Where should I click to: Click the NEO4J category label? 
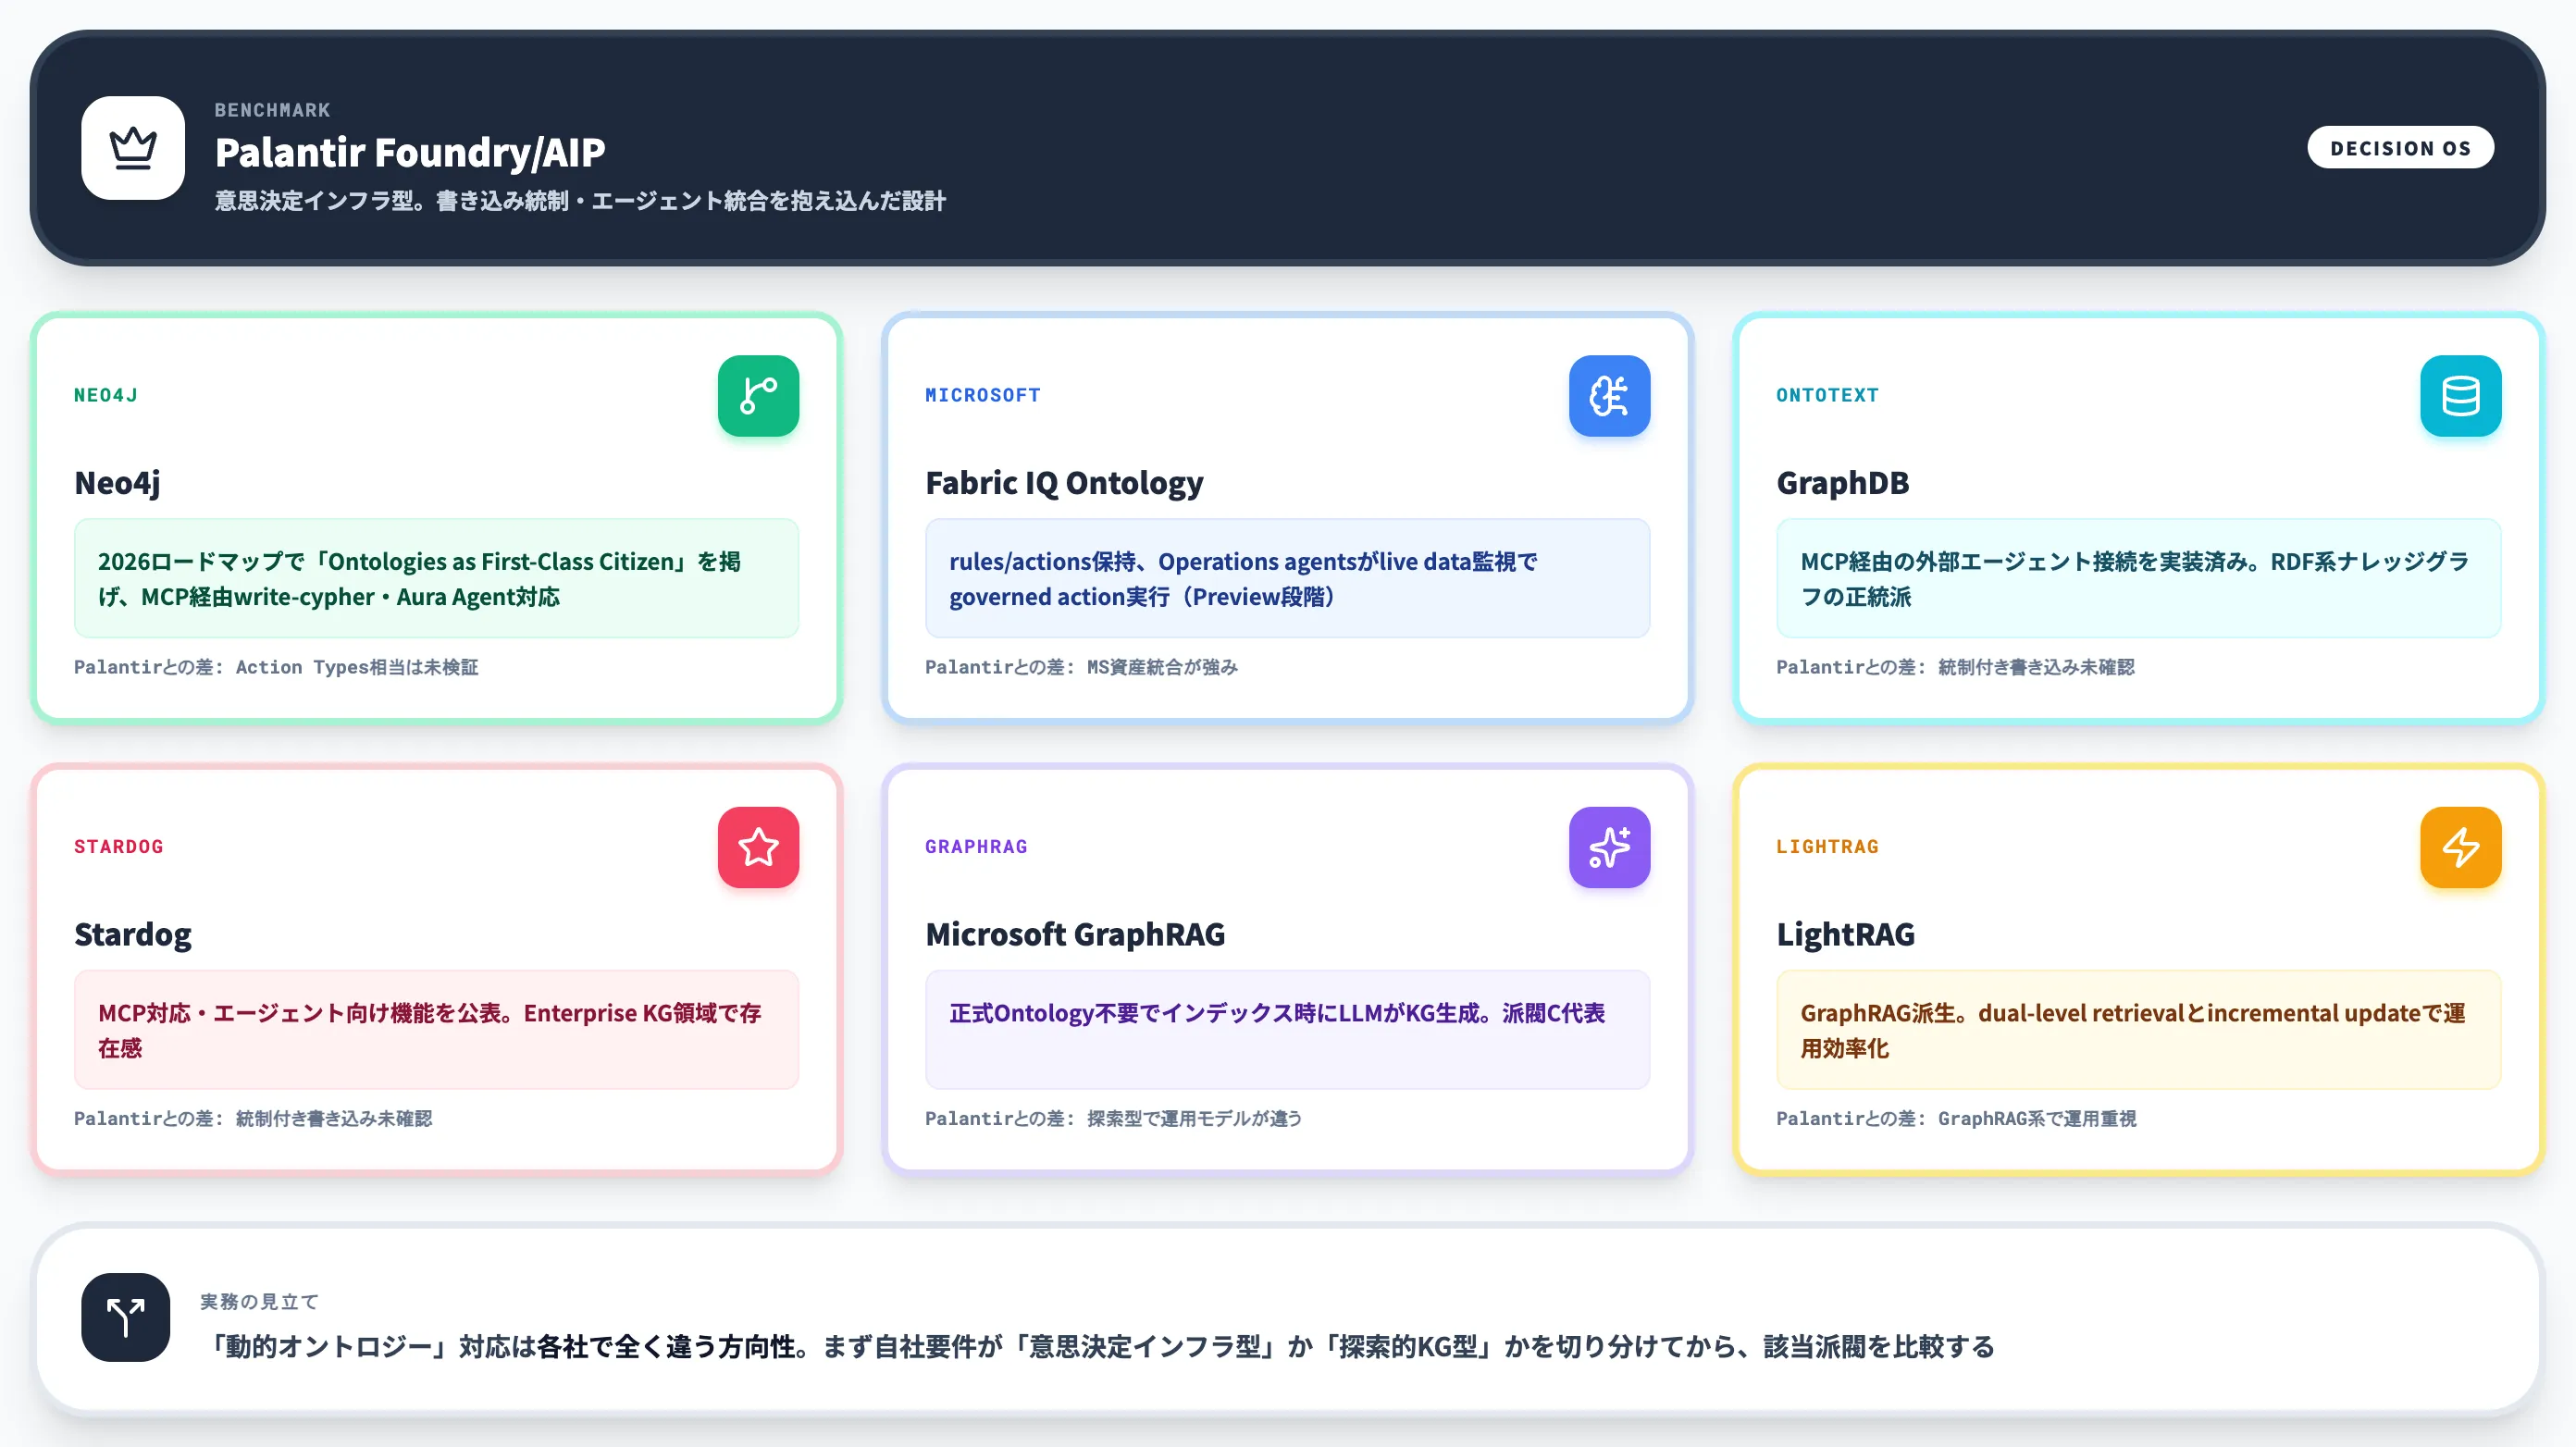(x=106, y=395)
